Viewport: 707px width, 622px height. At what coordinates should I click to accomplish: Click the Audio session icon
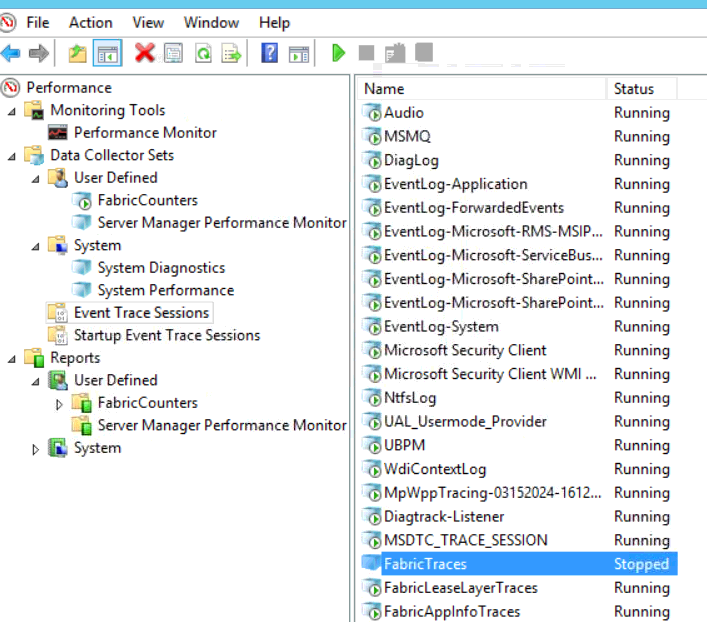[372, 112]
